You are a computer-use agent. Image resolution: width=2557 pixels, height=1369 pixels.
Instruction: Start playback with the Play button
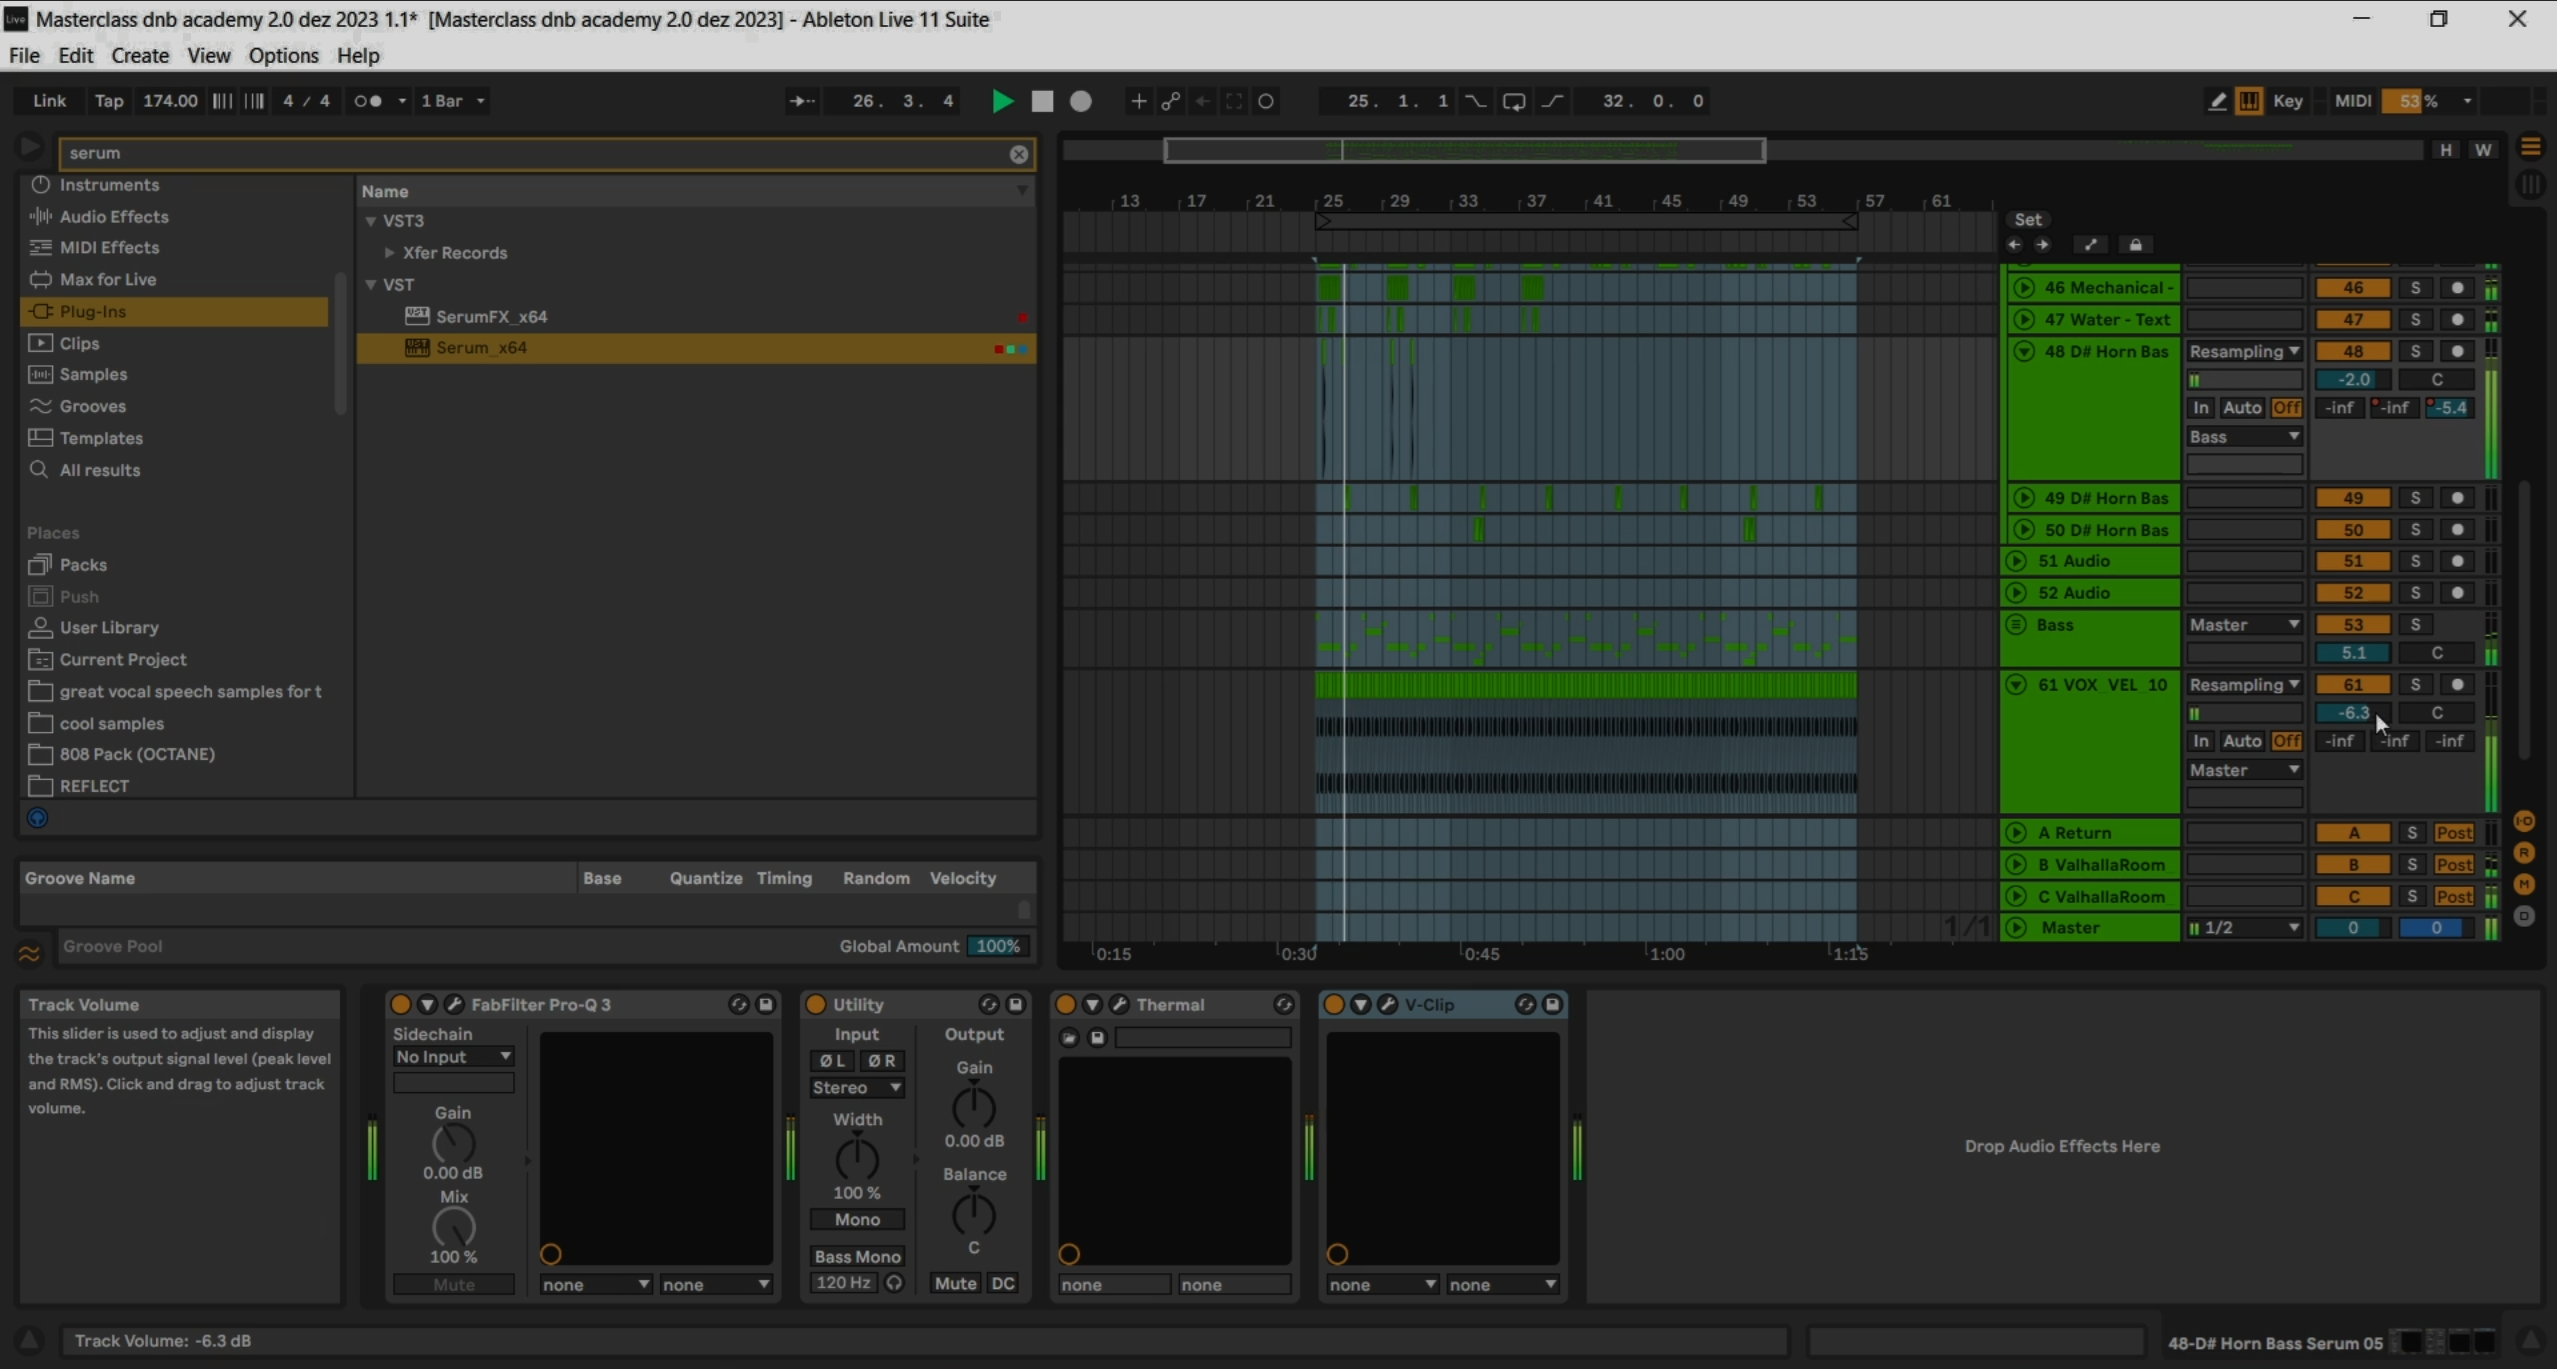[x=1001, y=101]
